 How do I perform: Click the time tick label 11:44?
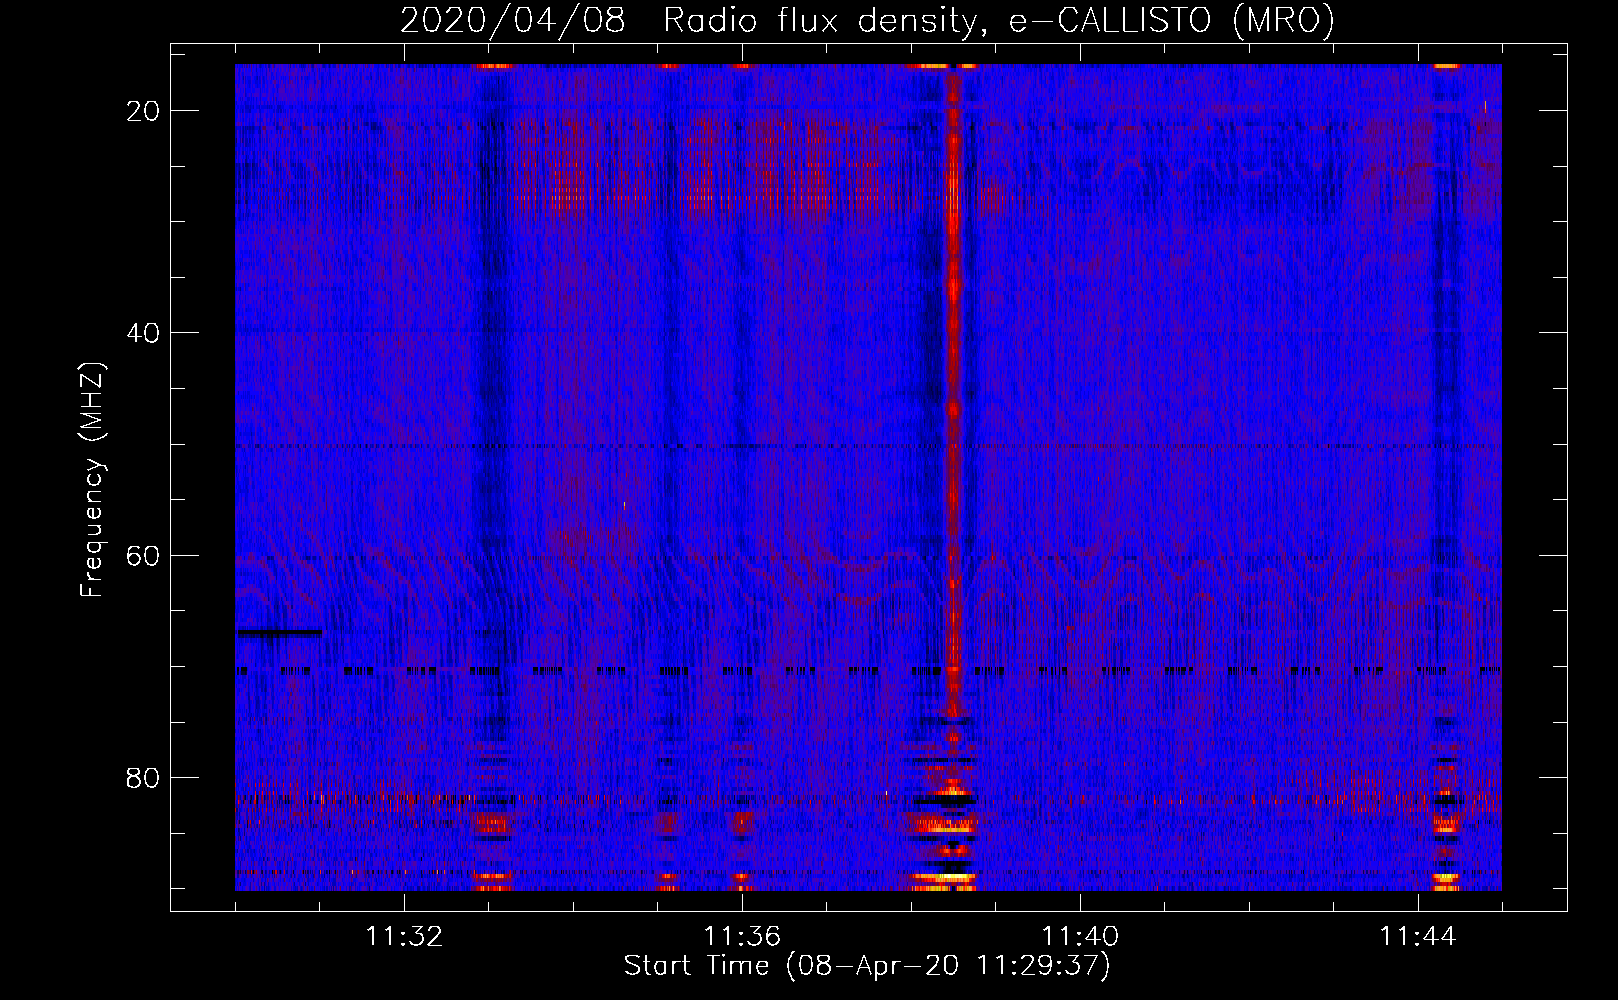(x=1418, y=937)
